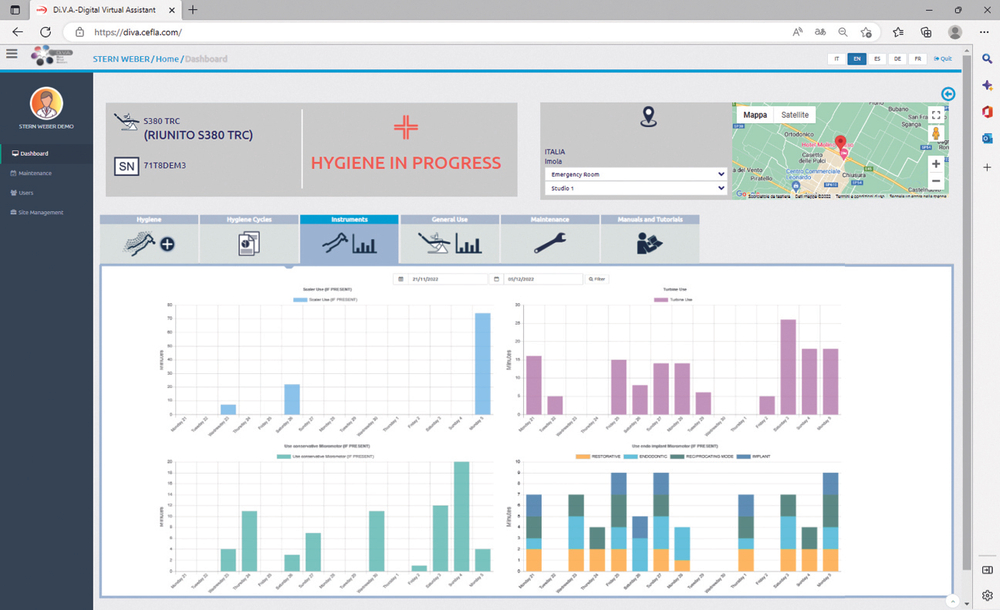
Task: Click Home breadcrumb link
Action: 167,59
